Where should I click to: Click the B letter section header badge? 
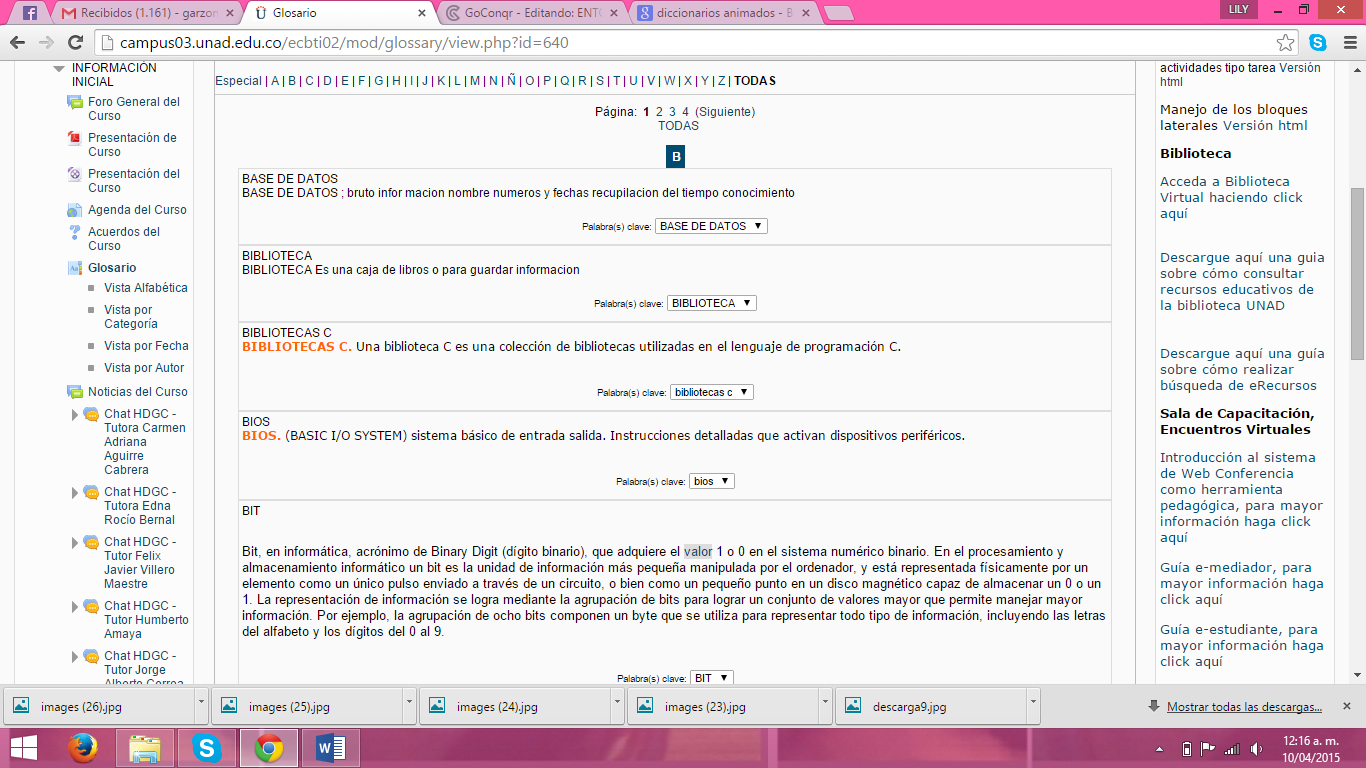click(676, 157)
